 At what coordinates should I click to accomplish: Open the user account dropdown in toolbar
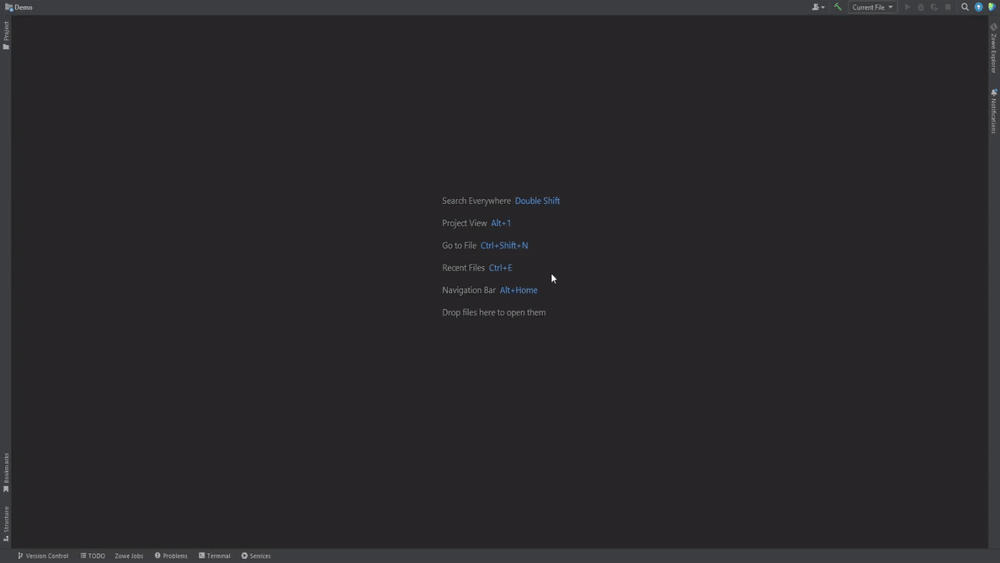pyautogui.click(x=818, y=7)
